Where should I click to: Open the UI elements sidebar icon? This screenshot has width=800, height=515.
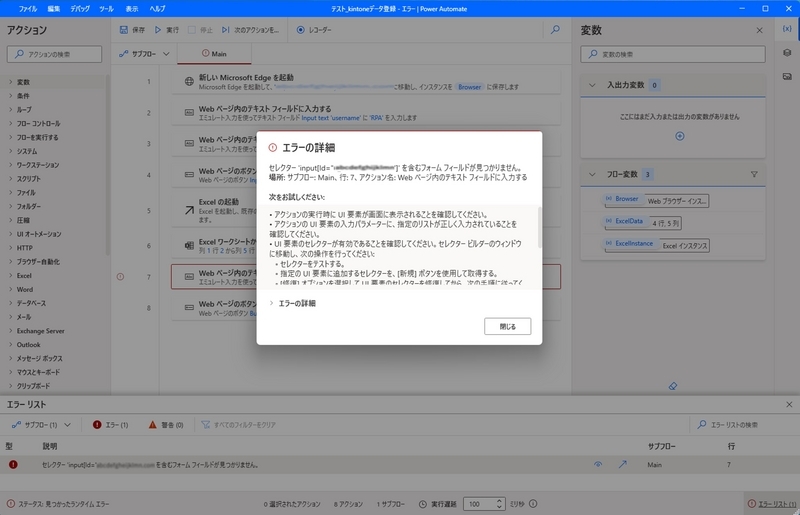(x=787, y=53)
